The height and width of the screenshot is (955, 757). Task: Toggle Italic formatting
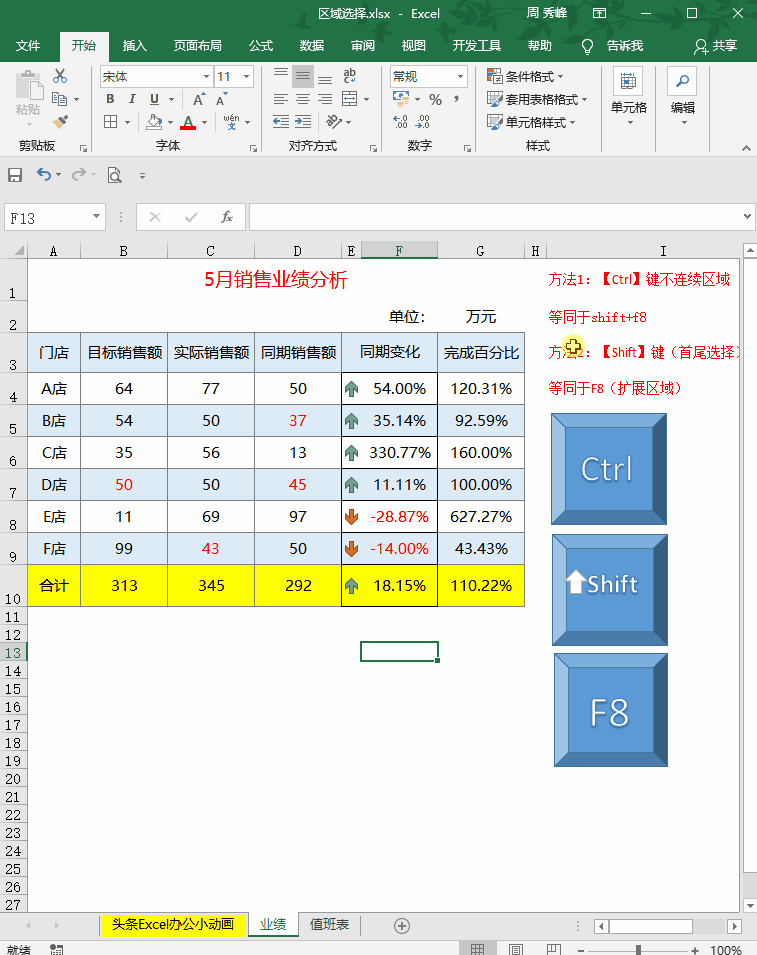pos(132,99)
